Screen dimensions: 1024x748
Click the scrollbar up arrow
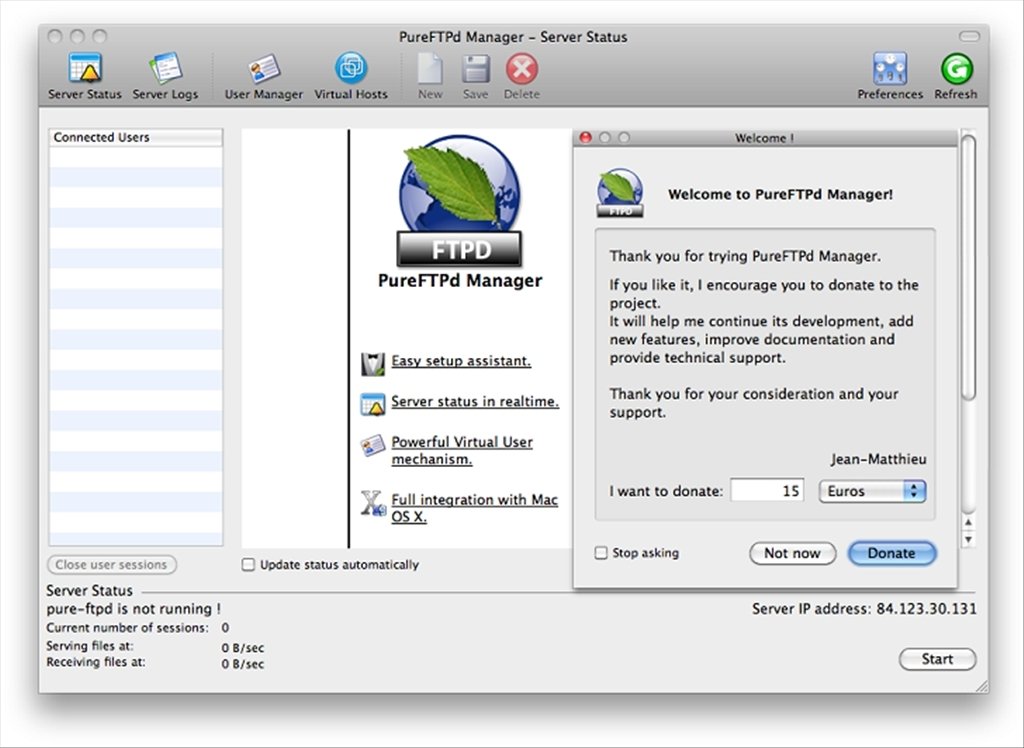point(968,523)
